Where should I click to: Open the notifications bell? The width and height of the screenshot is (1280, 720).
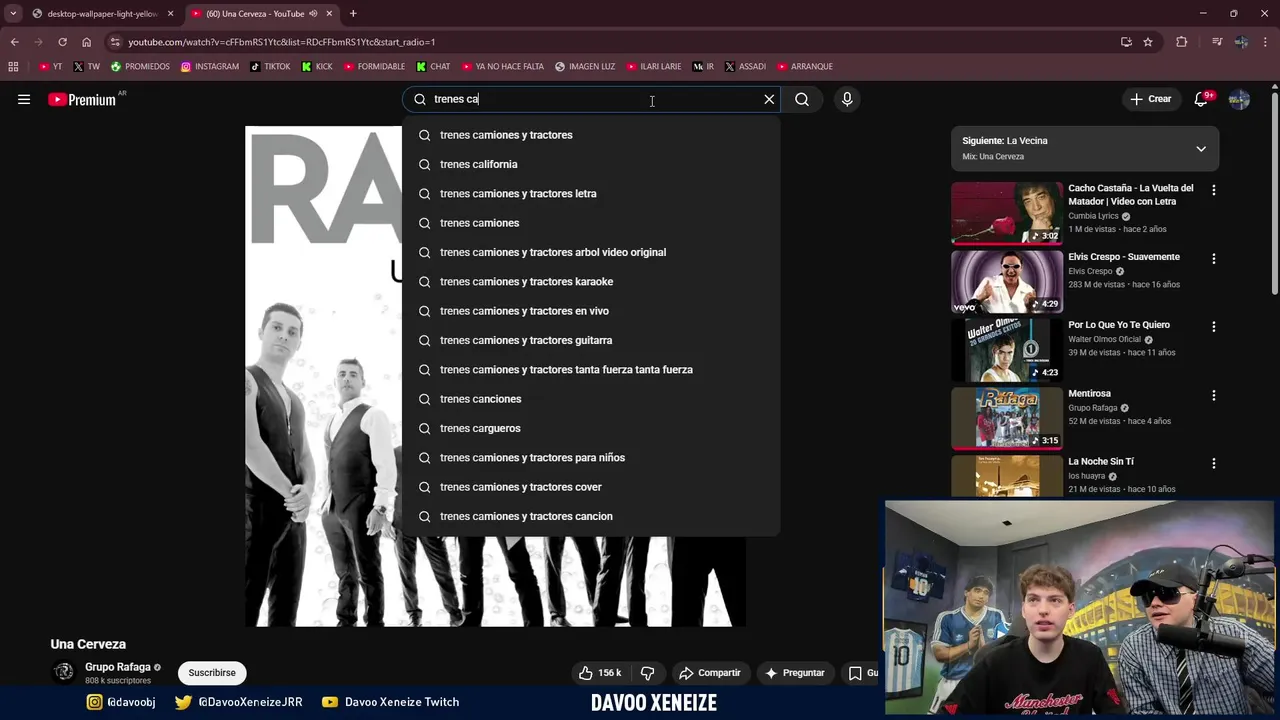pyautogui.click(x=1201, y=99)
